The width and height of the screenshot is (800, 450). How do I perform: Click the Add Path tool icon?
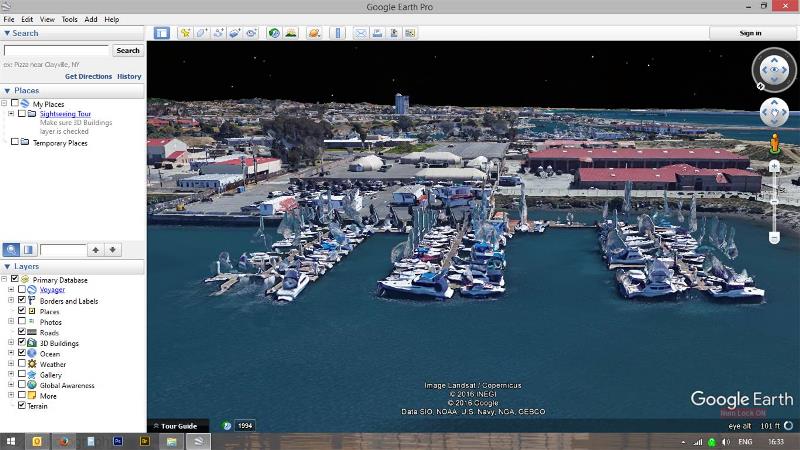tap(218, 33)
